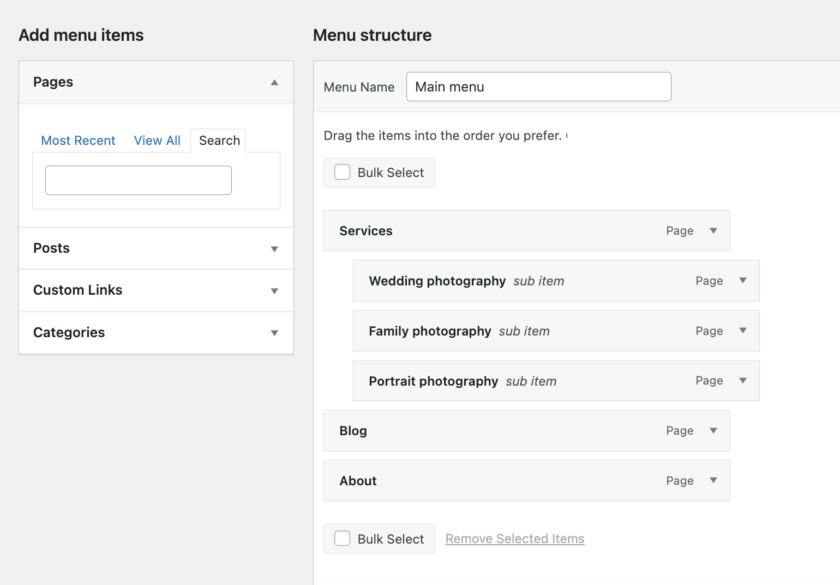Screen dimensions: 840x585
Task: Expand the Categories section
Action: [x=274, y=333]
